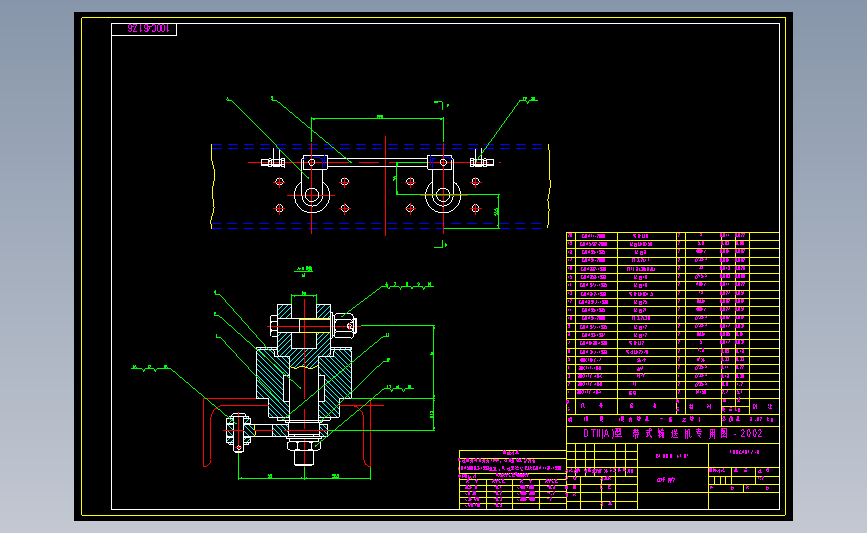Select the long vertical red centerline in the top view
Viewport: 867px width, 533px height.
coord(385,185)
